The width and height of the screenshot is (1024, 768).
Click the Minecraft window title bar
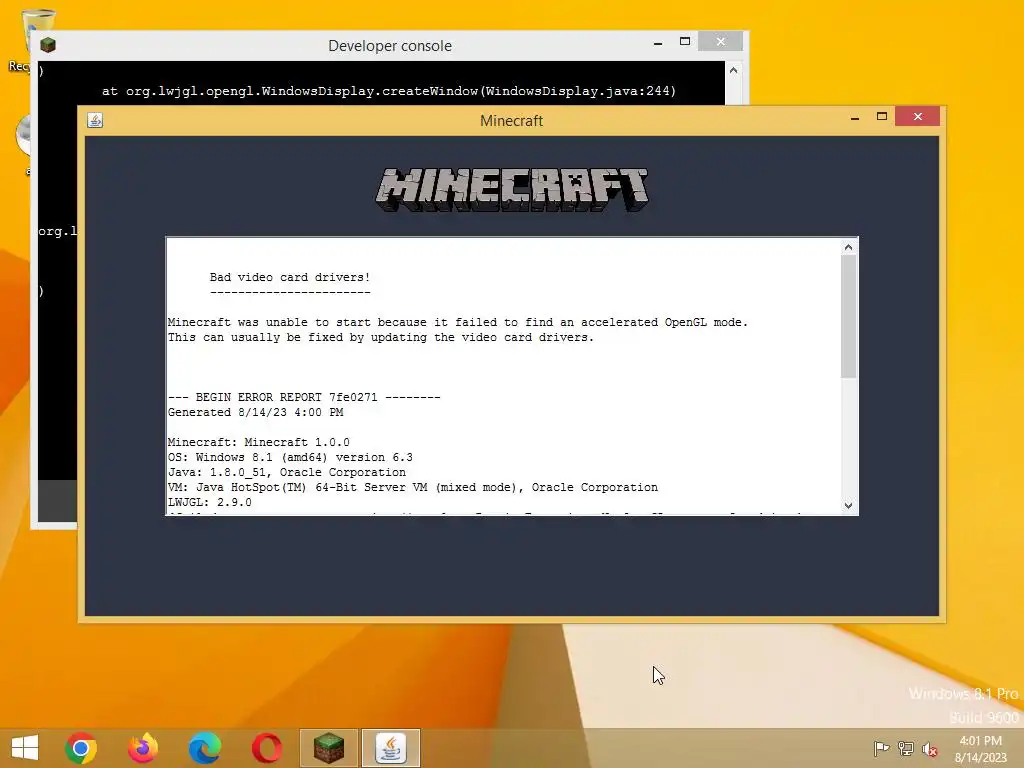pyautogui.click(x=512, y=121)
